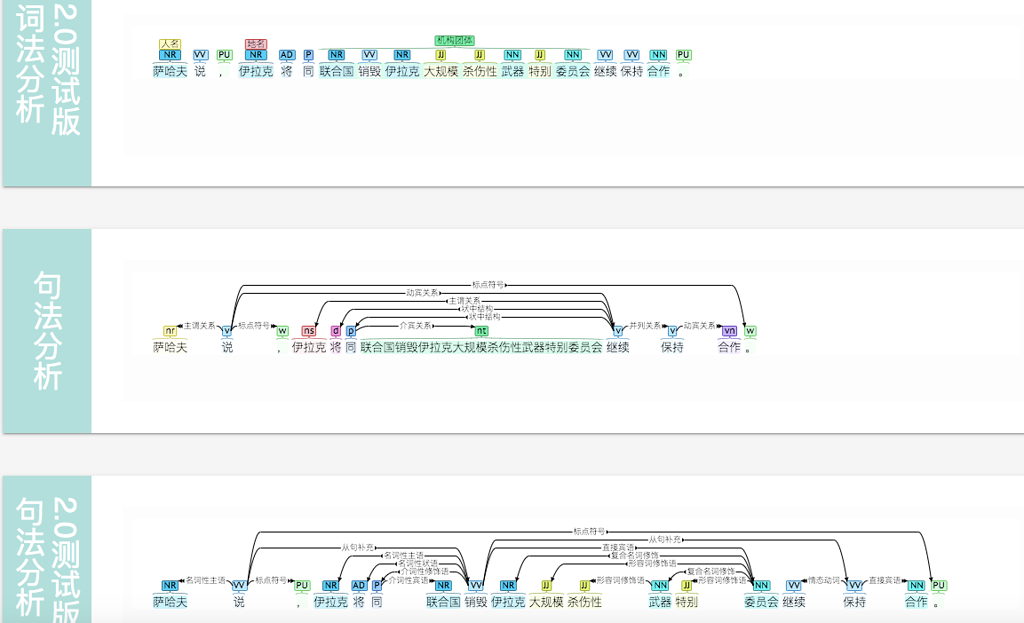
Task: Click the purple vn tag above 合作
Action: pos(729,330)
